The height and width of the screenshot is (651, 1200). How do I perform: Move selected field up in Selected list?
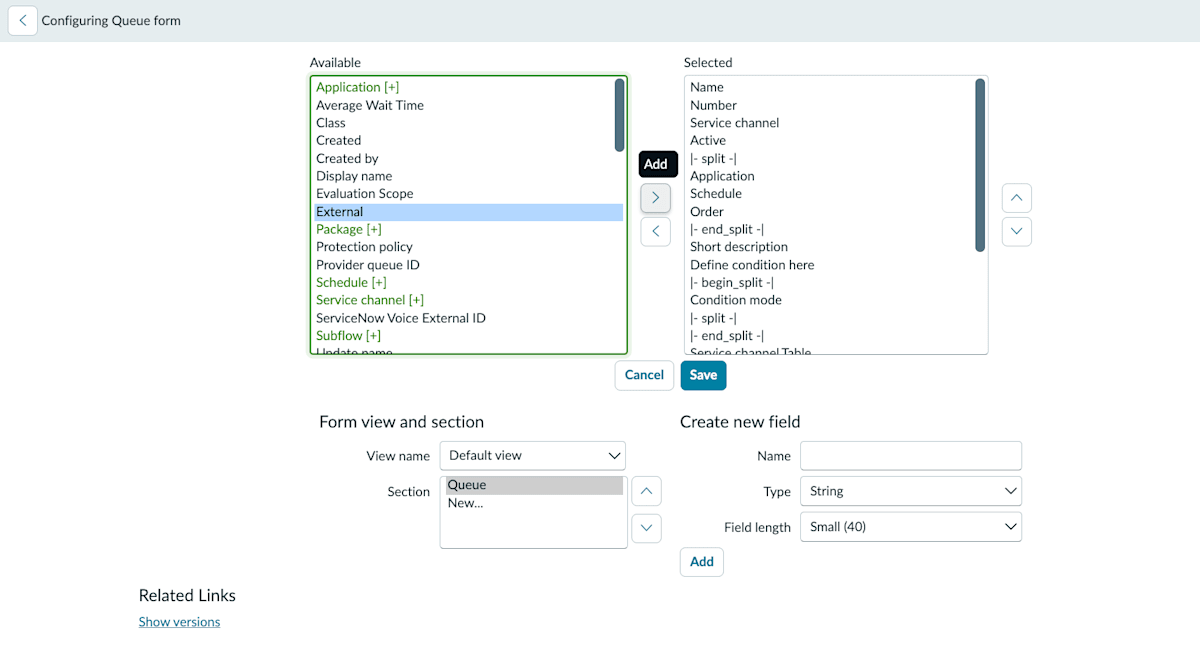(x=1016, y=198)
